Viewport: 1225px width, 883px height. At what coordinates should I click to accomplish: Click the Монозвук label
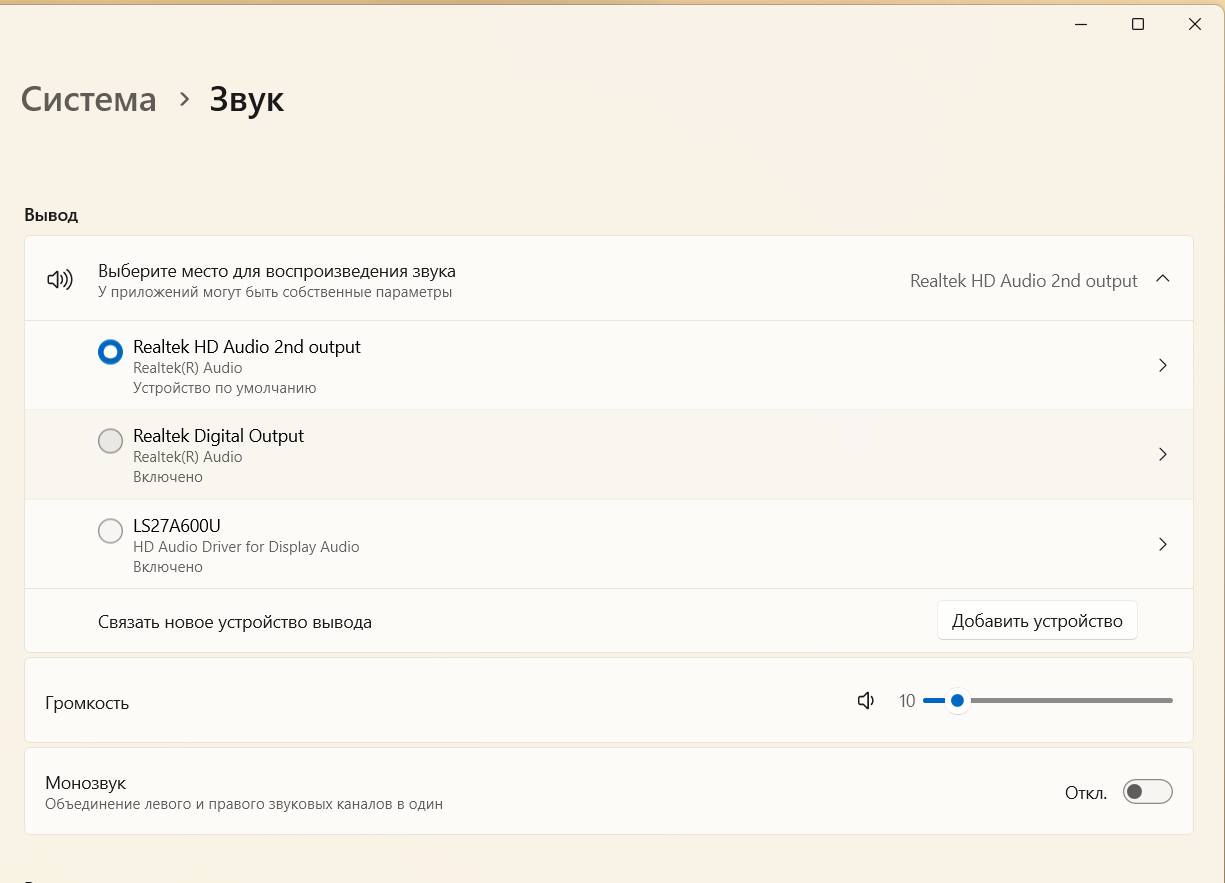pyautogui.click(x=86, y=783)
